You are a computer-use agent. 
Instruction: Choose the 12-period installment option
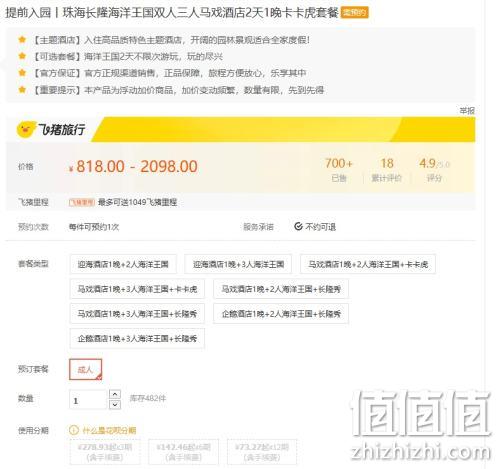pyautogui.click(x=262, y=452)
